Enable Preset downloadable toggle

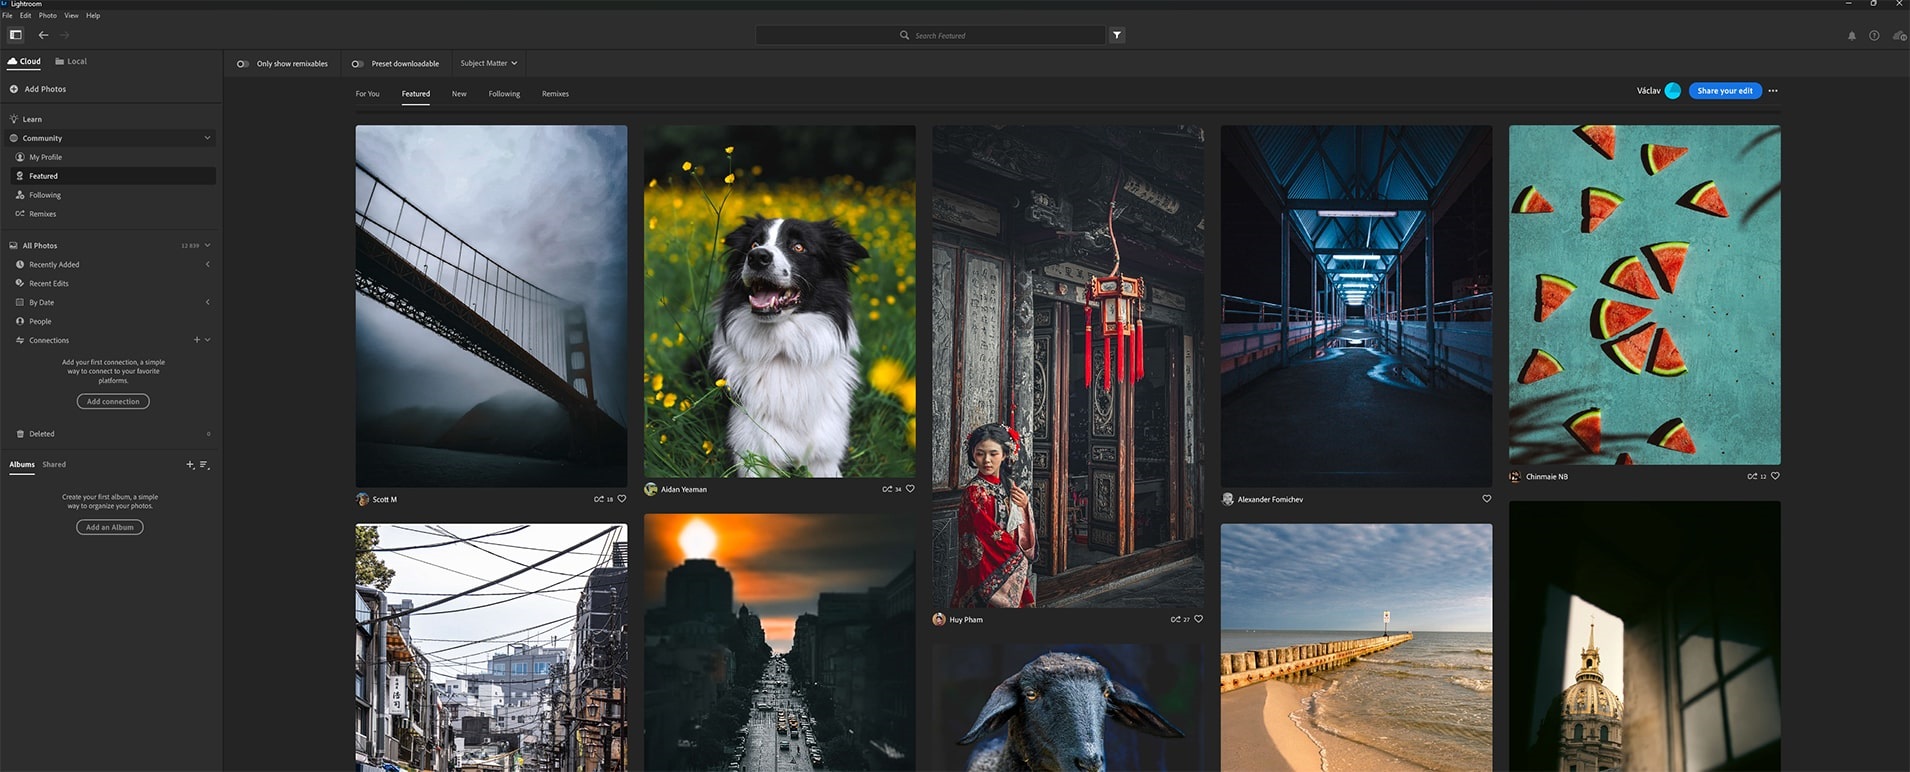tap(357, 64)
